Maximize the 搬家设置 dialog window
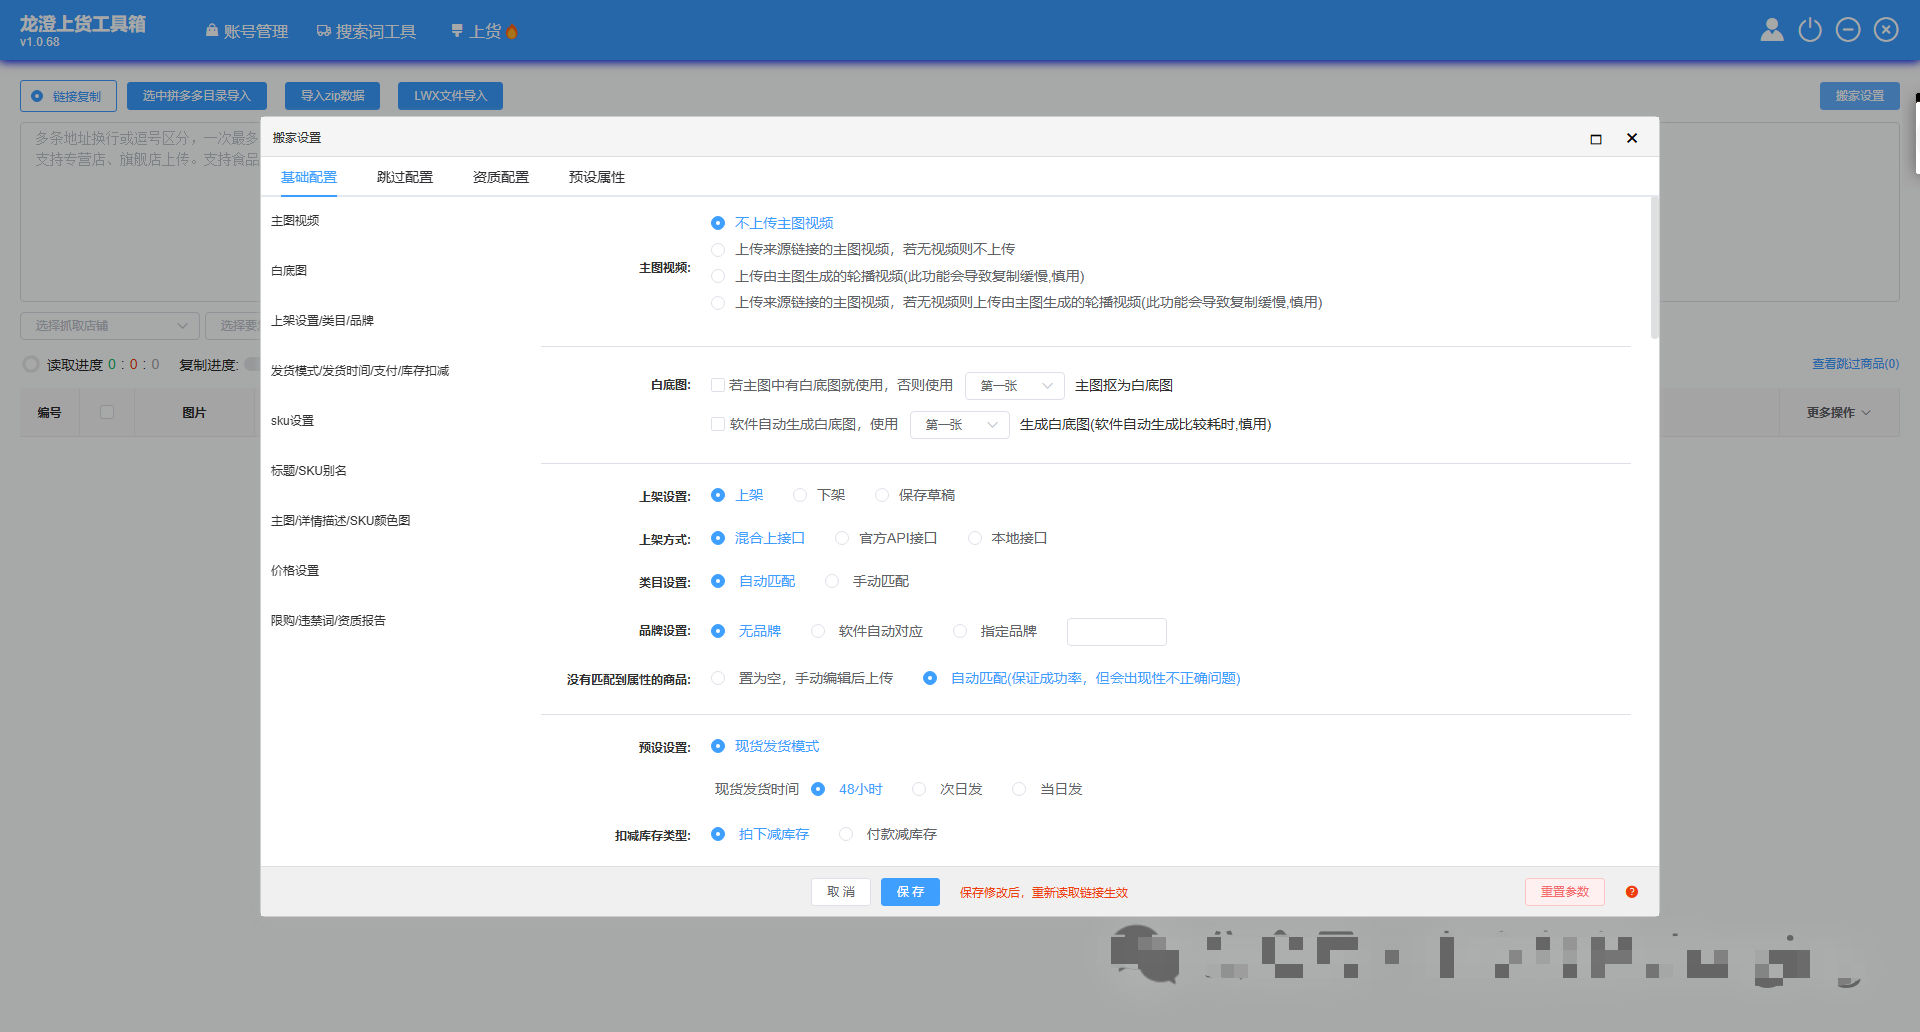Viewport: 1920px width, 1032px height. pos(1596,139)
